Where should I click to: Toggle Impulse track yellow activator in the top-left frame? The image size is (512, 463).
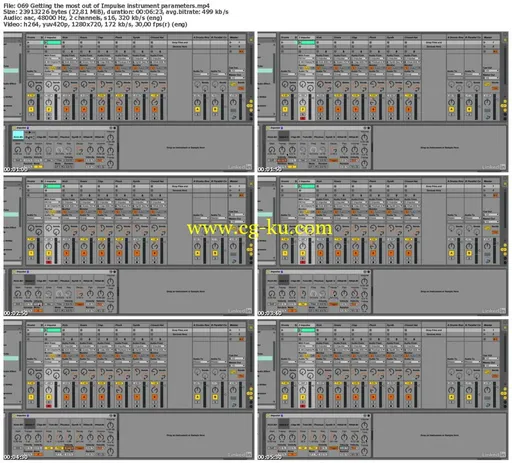49,109
